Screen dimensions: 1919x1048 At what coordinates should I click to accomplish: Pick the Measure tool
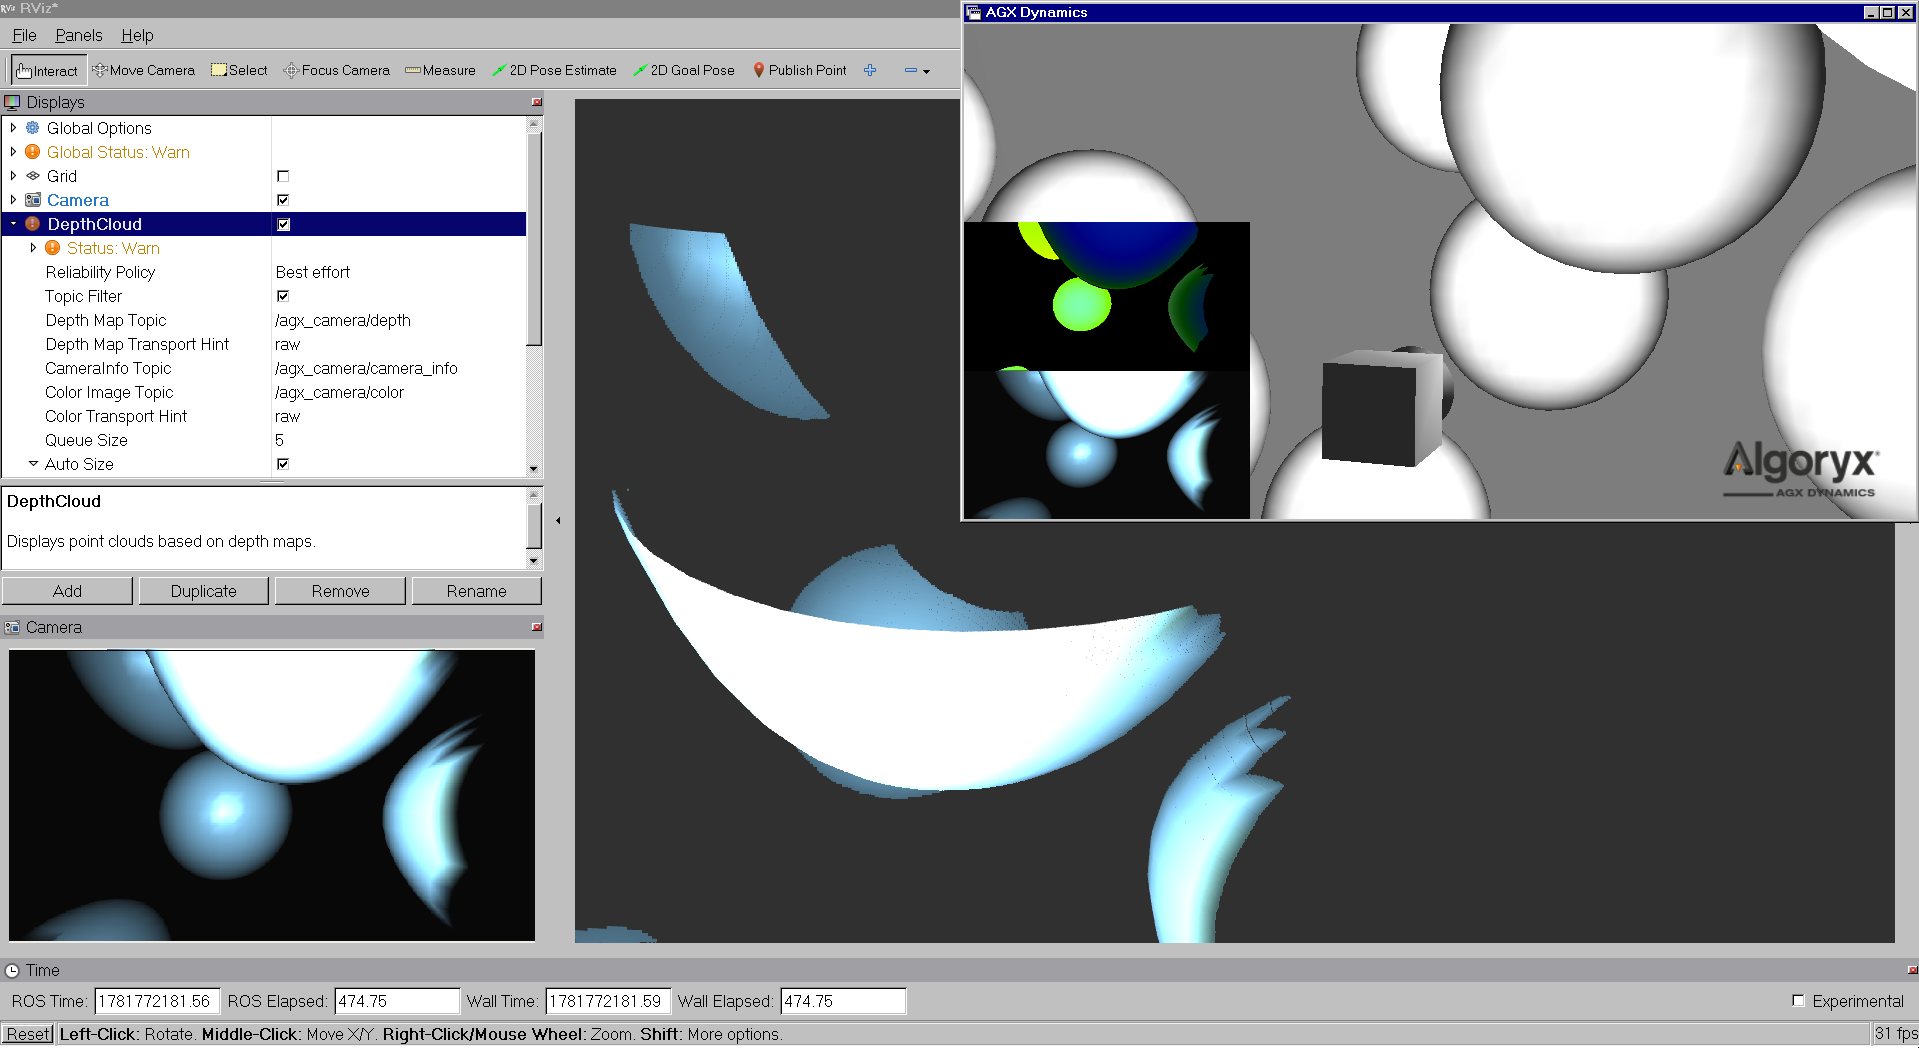click(x=440, y=71)
